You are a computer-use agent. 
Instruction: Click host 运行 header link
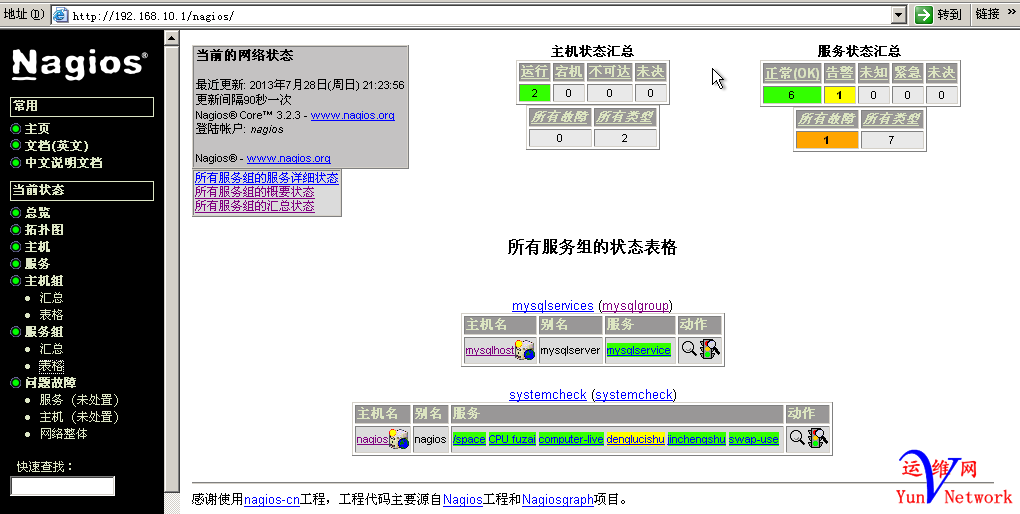[535, 72]
